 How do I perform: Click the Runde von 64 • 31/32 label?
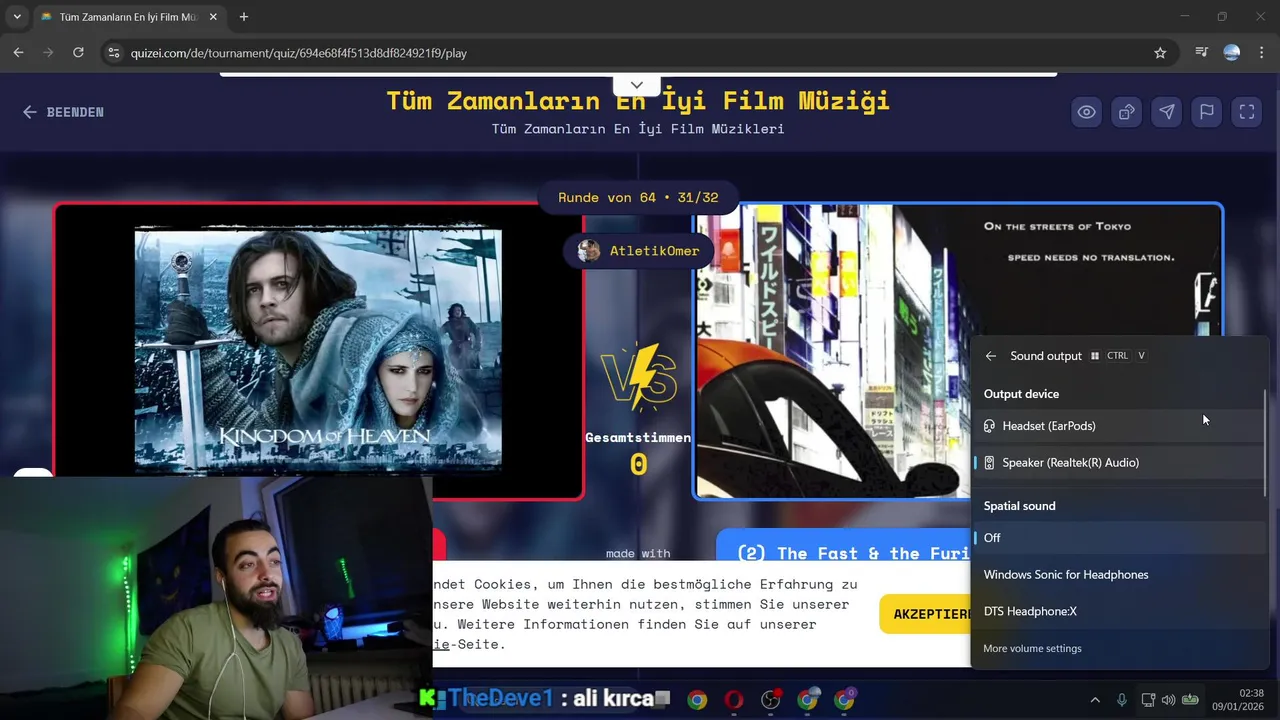[638, 197]
